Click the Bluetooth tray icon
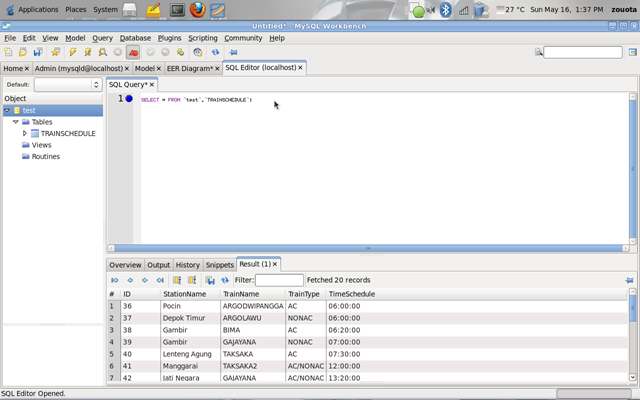Image resolution: width=640 pixels, height=400 pixels. point(445,10)
